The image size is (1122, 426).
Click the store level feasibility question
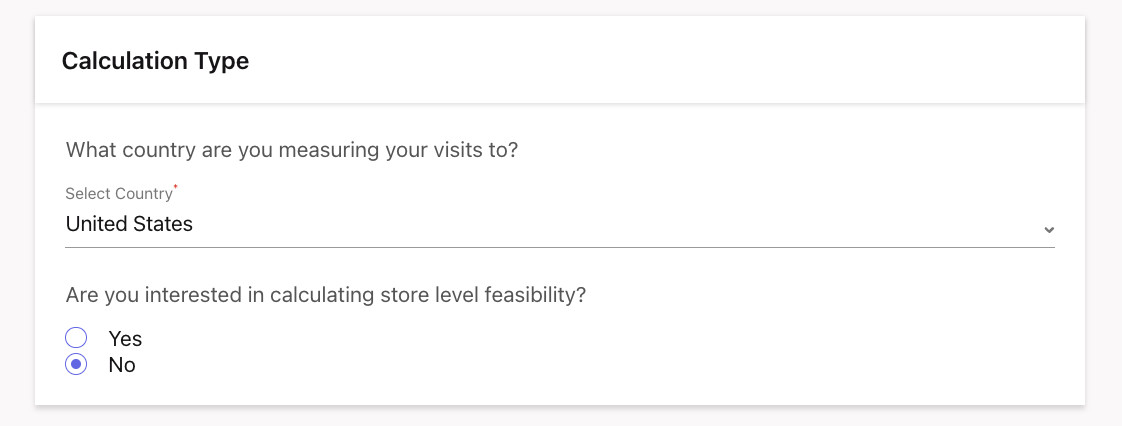pyautogui.click(x=325, y=295)
